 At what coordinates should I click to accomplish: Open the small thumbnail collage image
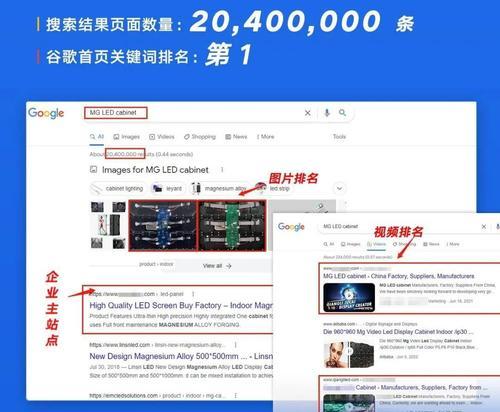click(x=108, y=225)
